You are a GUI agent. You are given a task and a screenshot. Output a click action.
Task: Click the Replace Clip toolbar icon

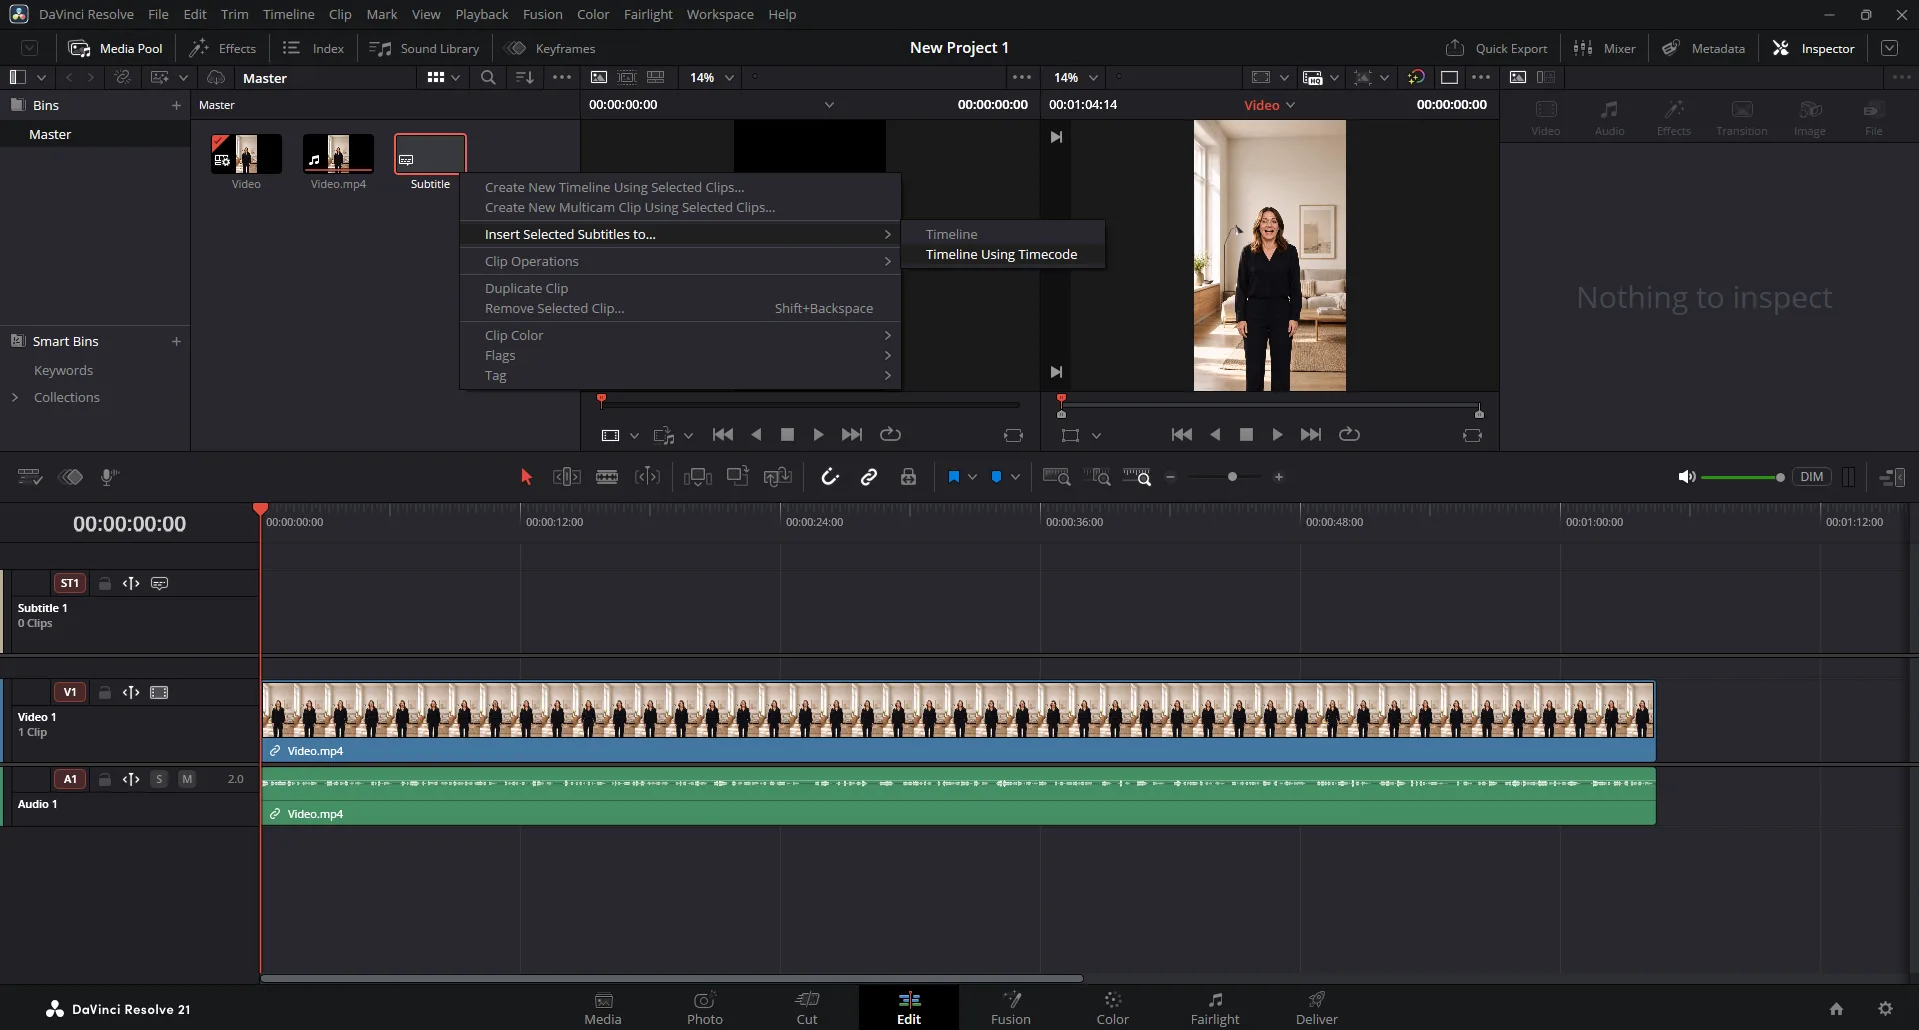(x=778, y=477)
